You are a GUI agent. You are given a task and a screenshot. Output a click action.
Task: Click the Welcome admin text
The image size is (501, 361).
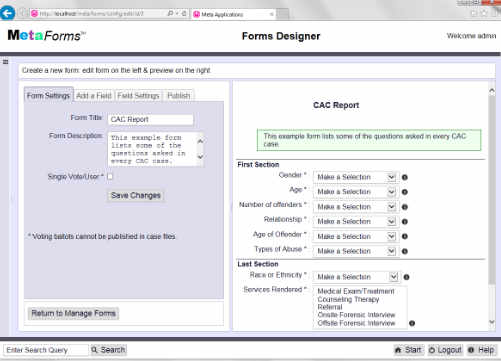tap(471, 36)
